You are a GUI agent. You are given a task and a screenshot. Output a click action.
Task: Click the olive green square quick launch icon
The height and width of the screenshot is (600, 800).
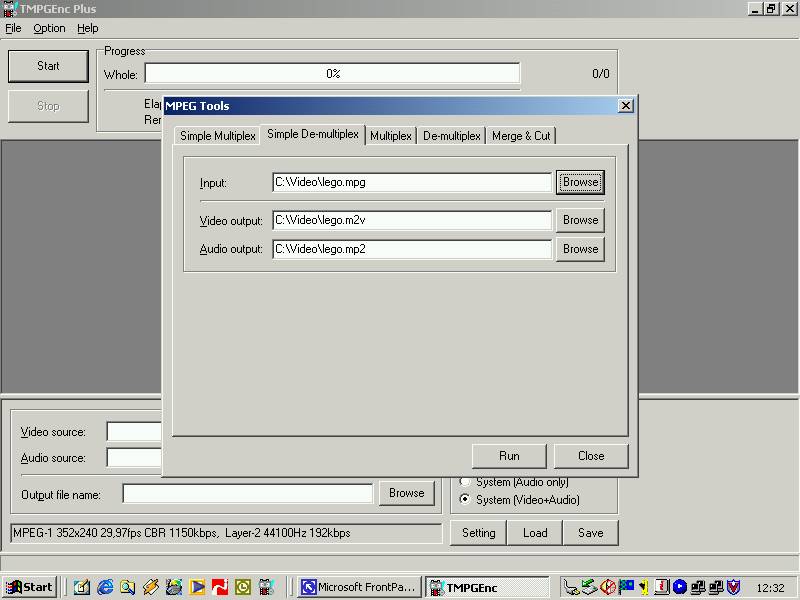click(243, 587)
